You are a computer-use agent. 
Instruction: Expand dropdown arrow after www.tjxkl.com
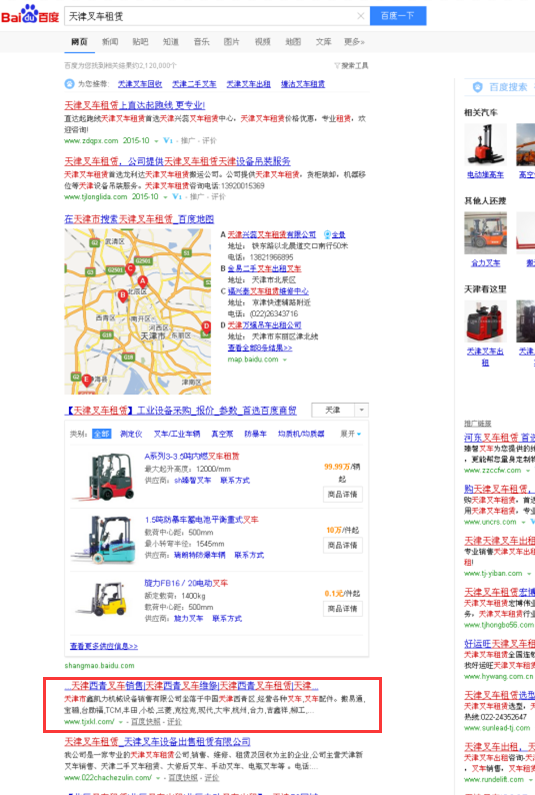[x=121, y=721]
